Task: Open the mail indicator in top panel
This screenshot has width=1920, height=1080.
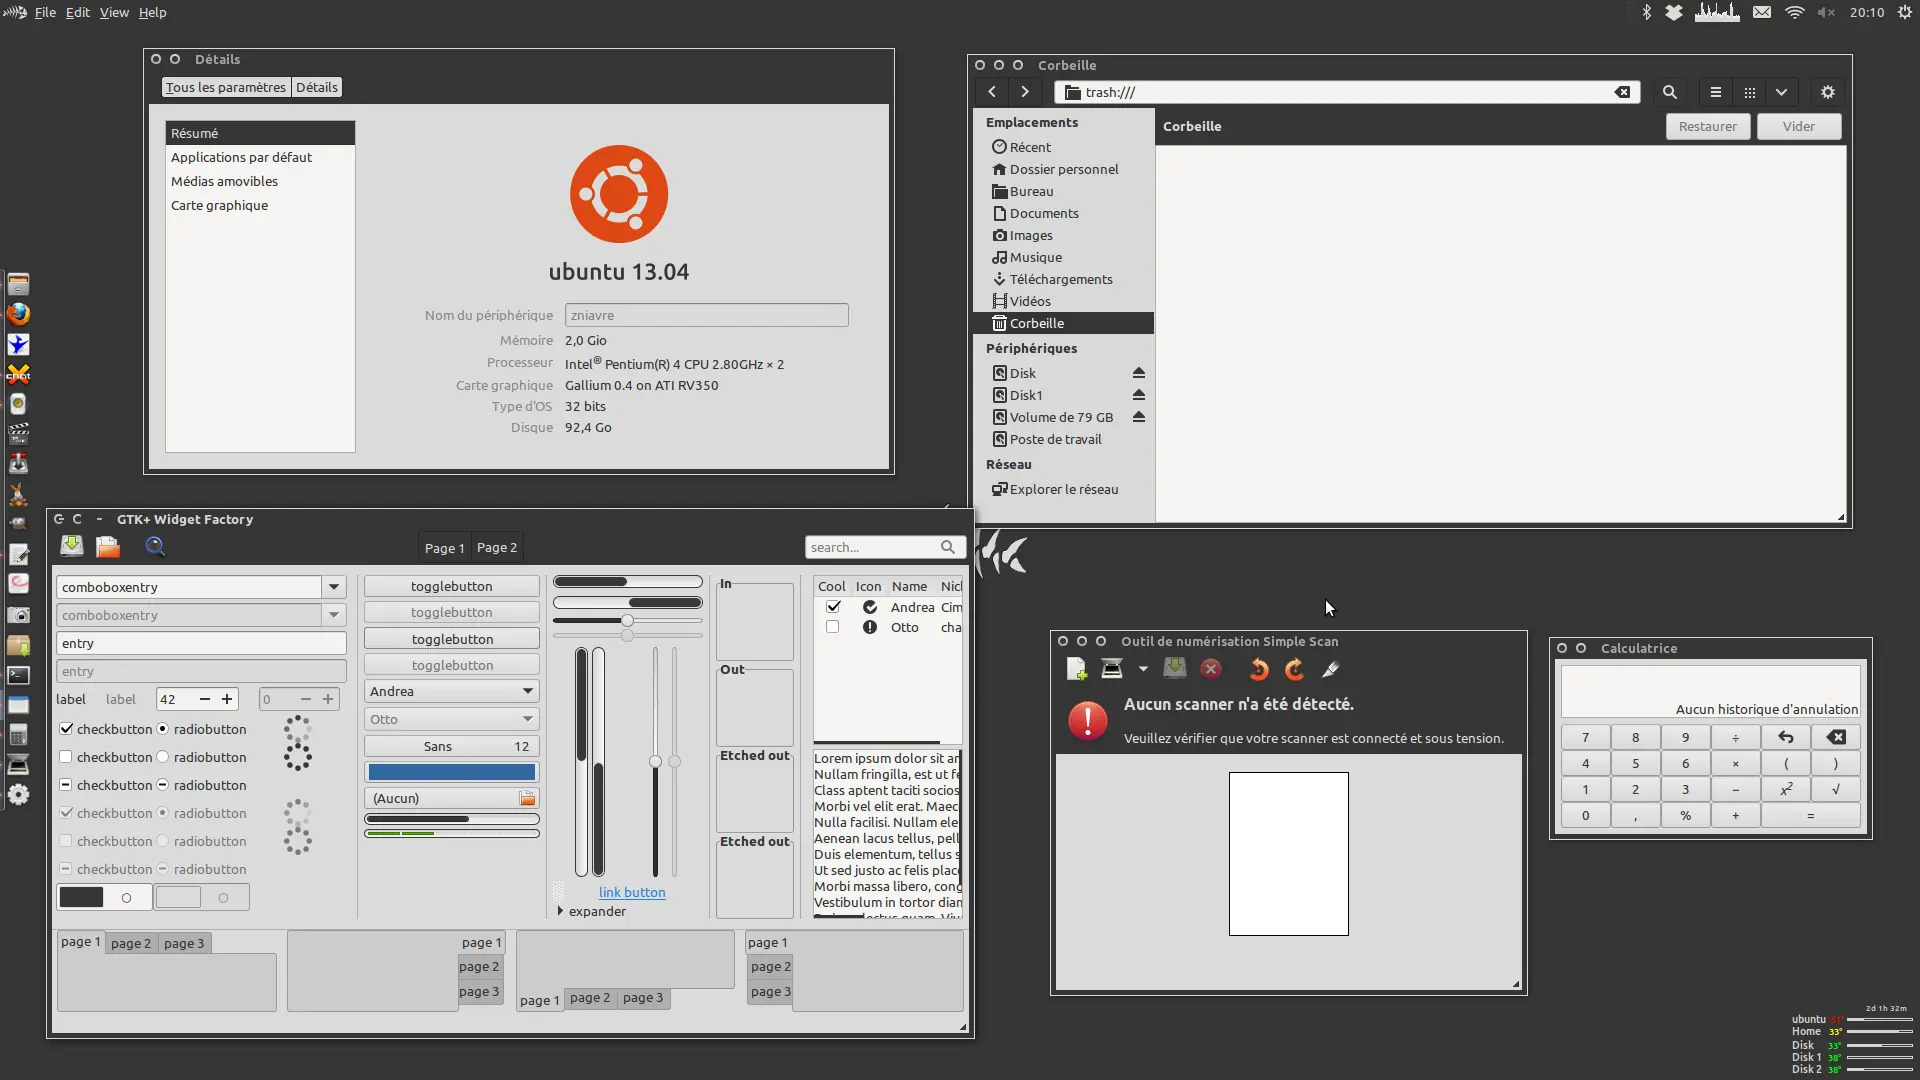Action: [x=1762, y=12]
